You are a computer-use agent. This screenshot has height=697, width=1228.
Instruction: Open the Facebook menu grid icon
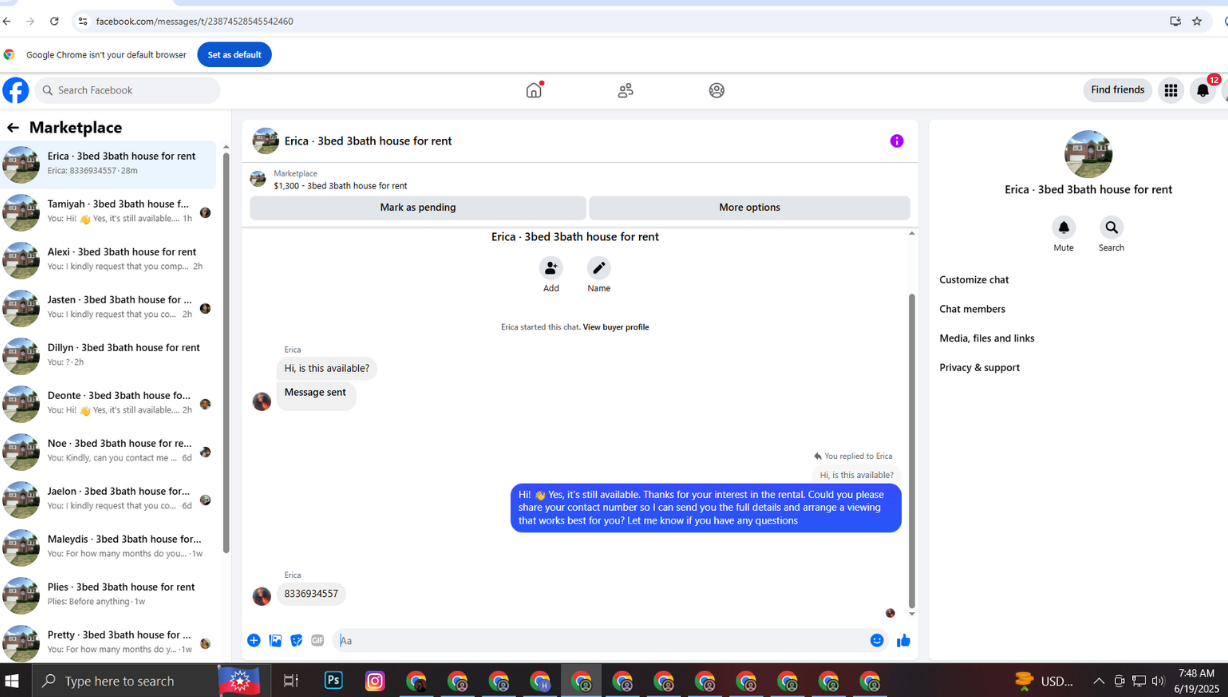tap(1170, 90)
